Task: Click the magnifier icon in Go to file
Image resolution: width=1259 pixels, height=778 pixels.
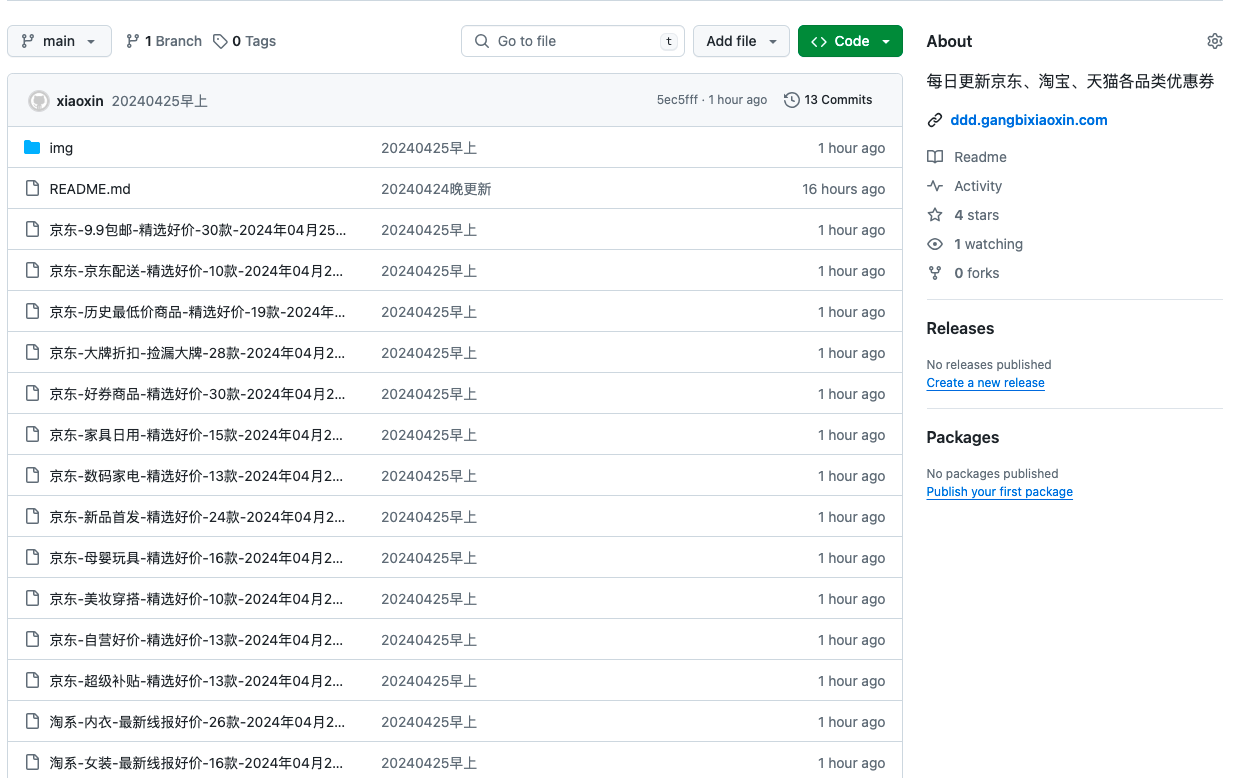Action: pos(482,41)
